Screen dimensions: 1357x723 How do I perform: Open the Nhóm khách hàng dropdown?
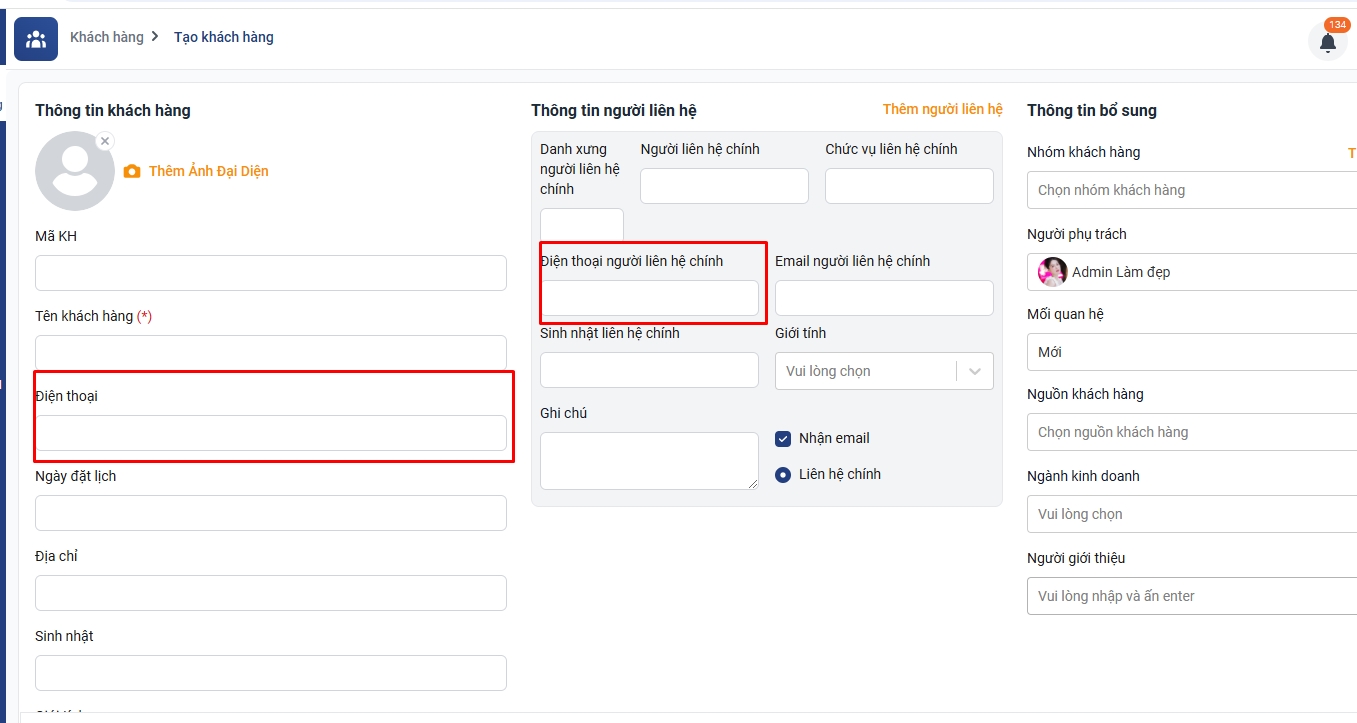pyautogui.click(x=1192, y=190)
